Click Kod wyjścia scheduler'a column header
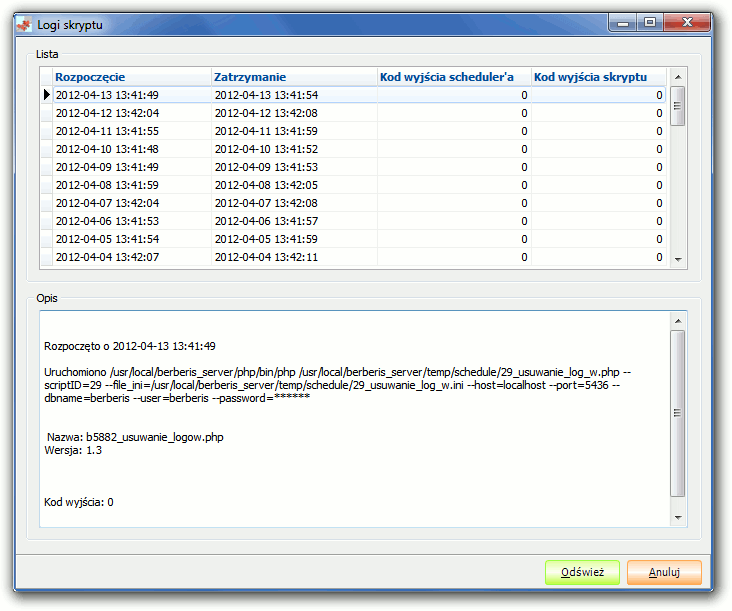The image size is (732, 611). tap(453, 77)
